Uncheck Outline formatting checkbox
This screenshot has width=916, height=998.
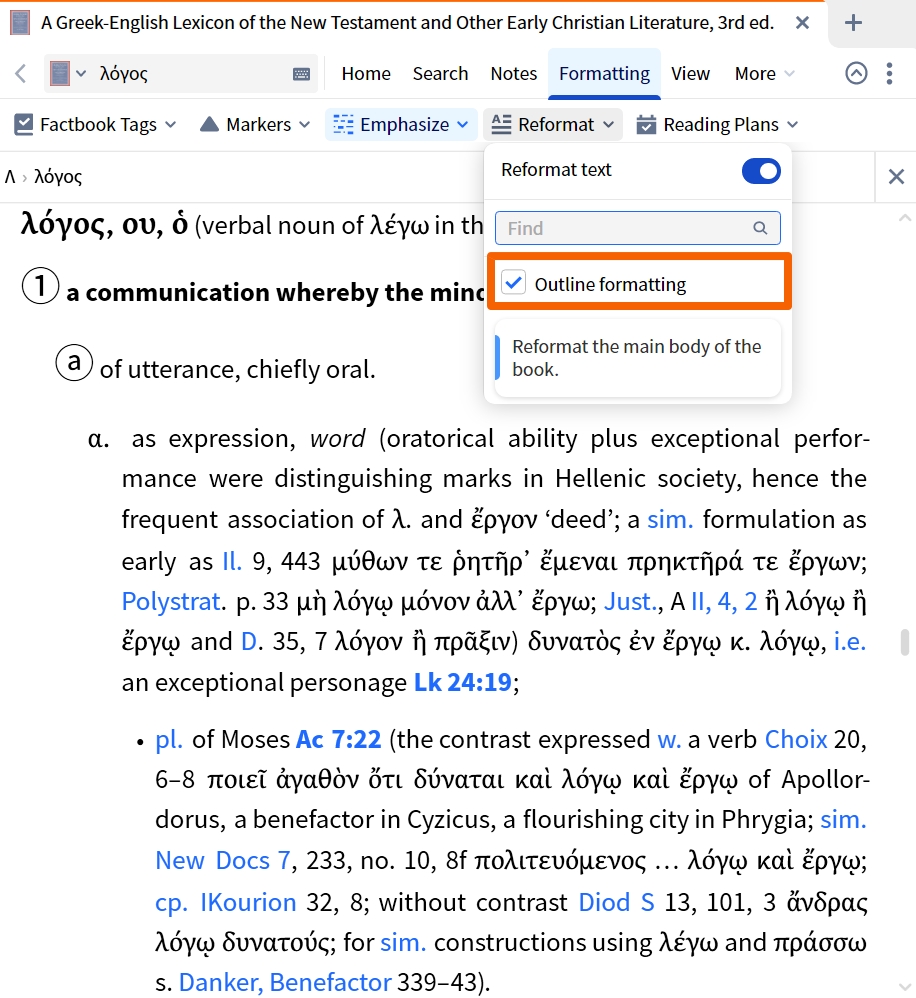[514, 282]
